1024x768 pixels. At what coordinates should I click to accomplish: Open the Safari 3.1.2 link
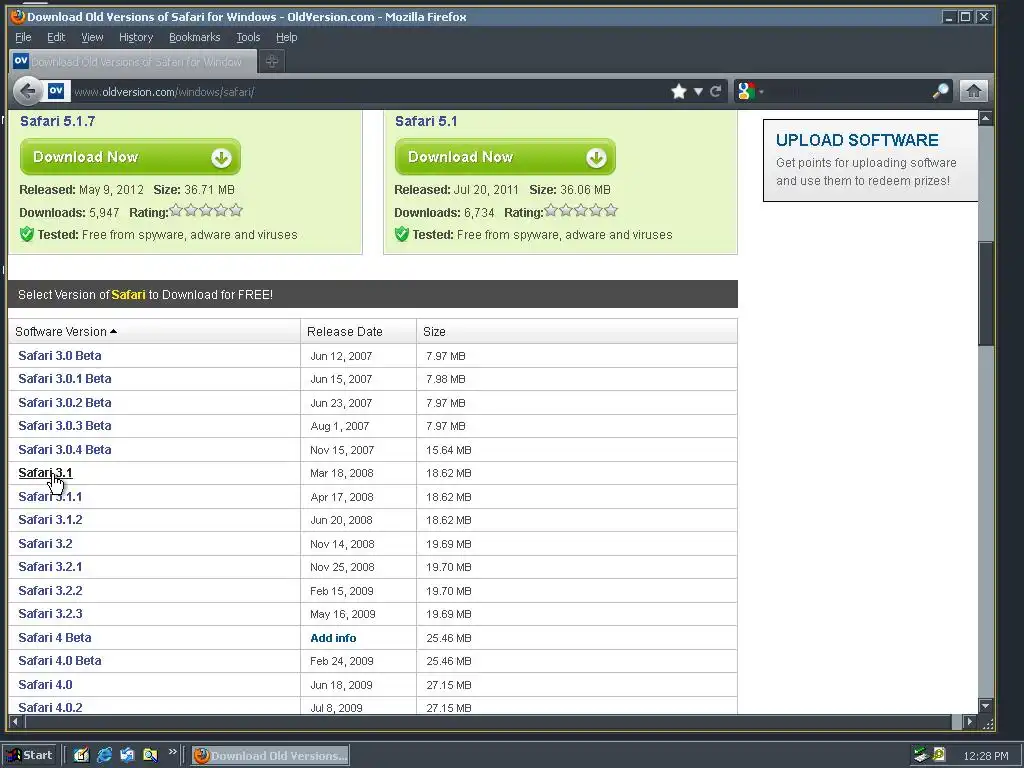pyautogui.click(x=50, y=520)
